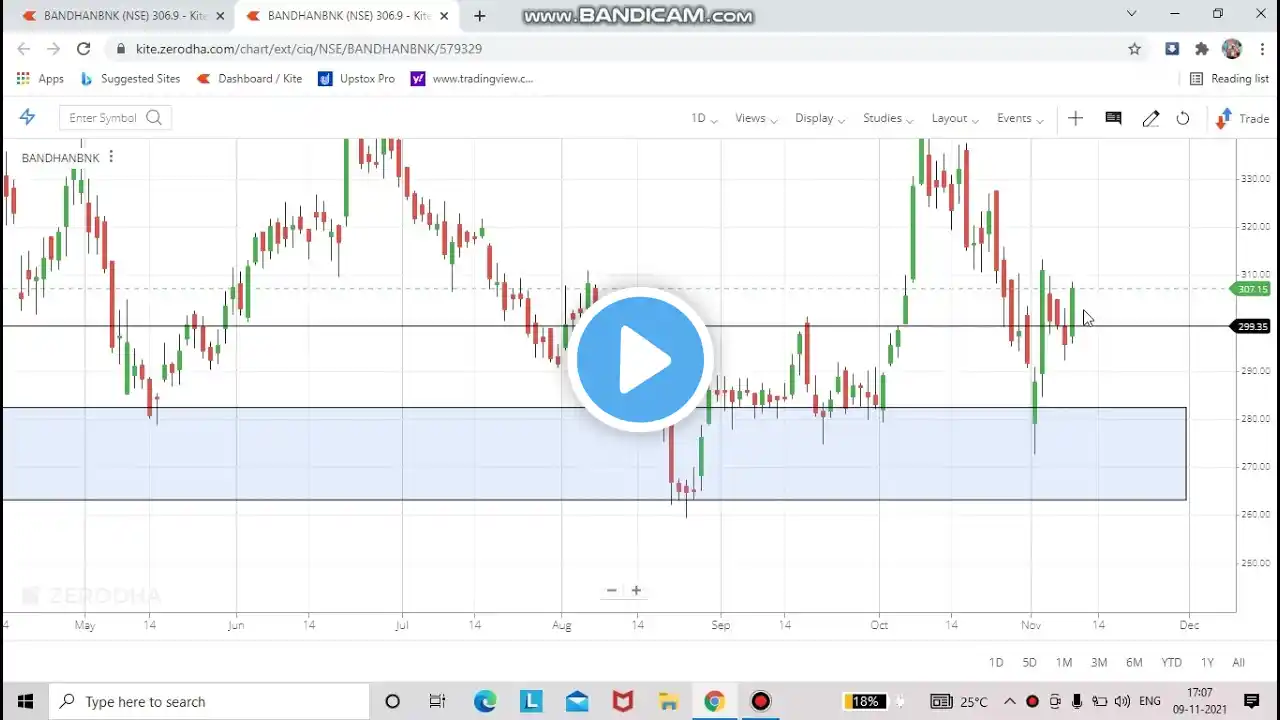Screen dimensions: 1280x720
Task: Open McAfee from the taskbar
Action: pyautogui.click(x=623, y=701)
